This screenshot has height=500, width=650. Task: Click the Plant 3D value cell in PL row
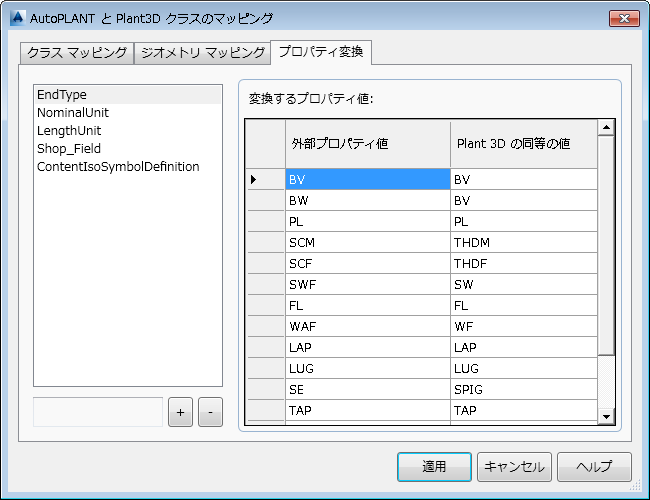click(524, 222)
